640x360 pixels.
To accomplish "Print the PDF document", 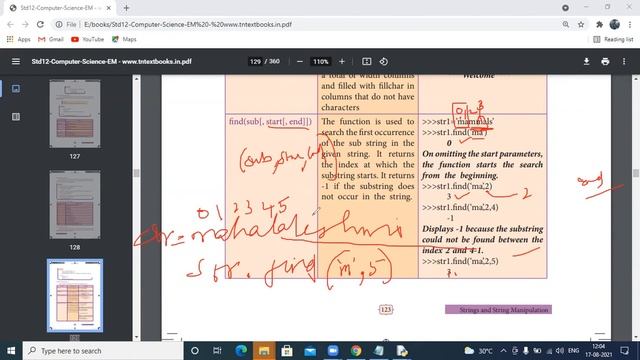I will pyautogui.click(x=605, y=61).
